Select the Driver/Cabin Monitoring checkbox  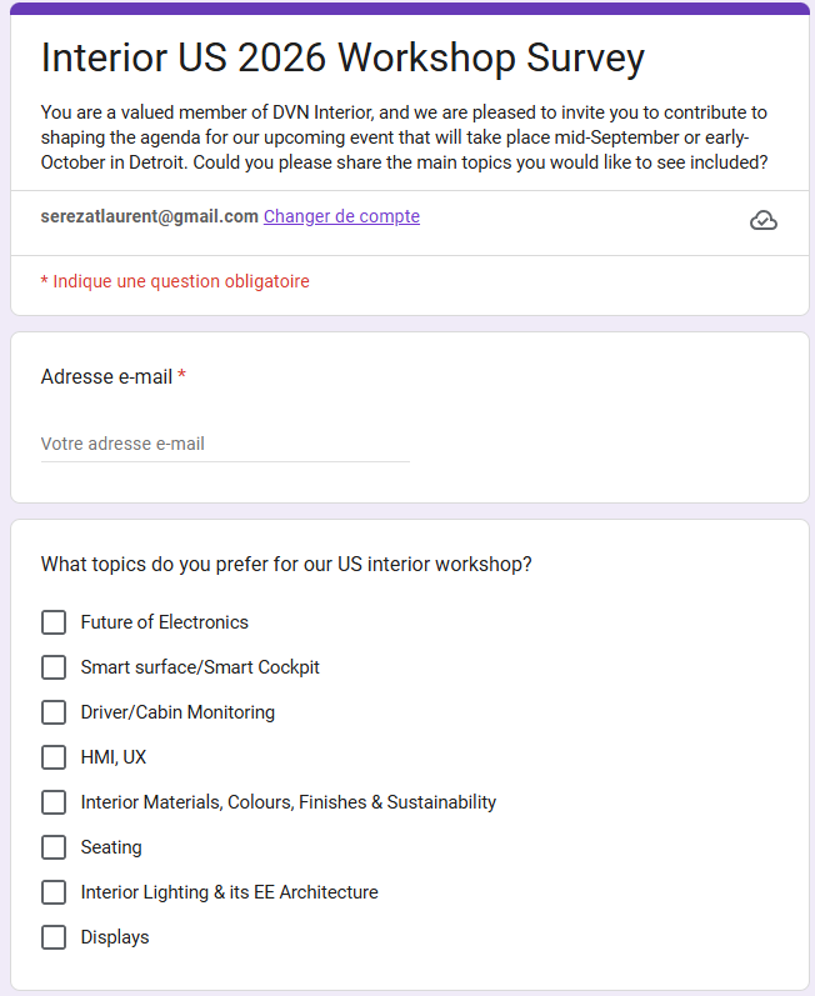click(x=54, y=713)
